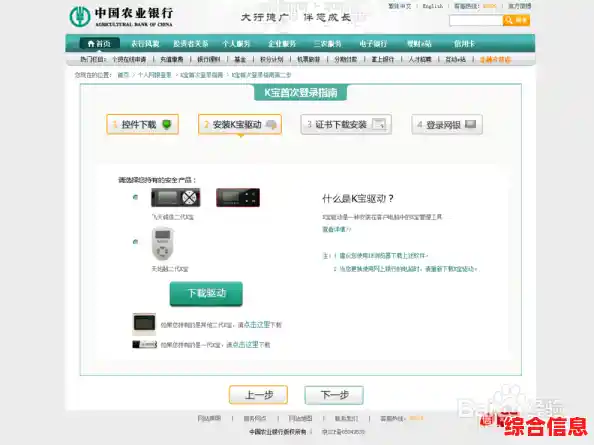Click the black K宝 device with X button
Screen dimensions: 594x445
(x=176, y=197)
